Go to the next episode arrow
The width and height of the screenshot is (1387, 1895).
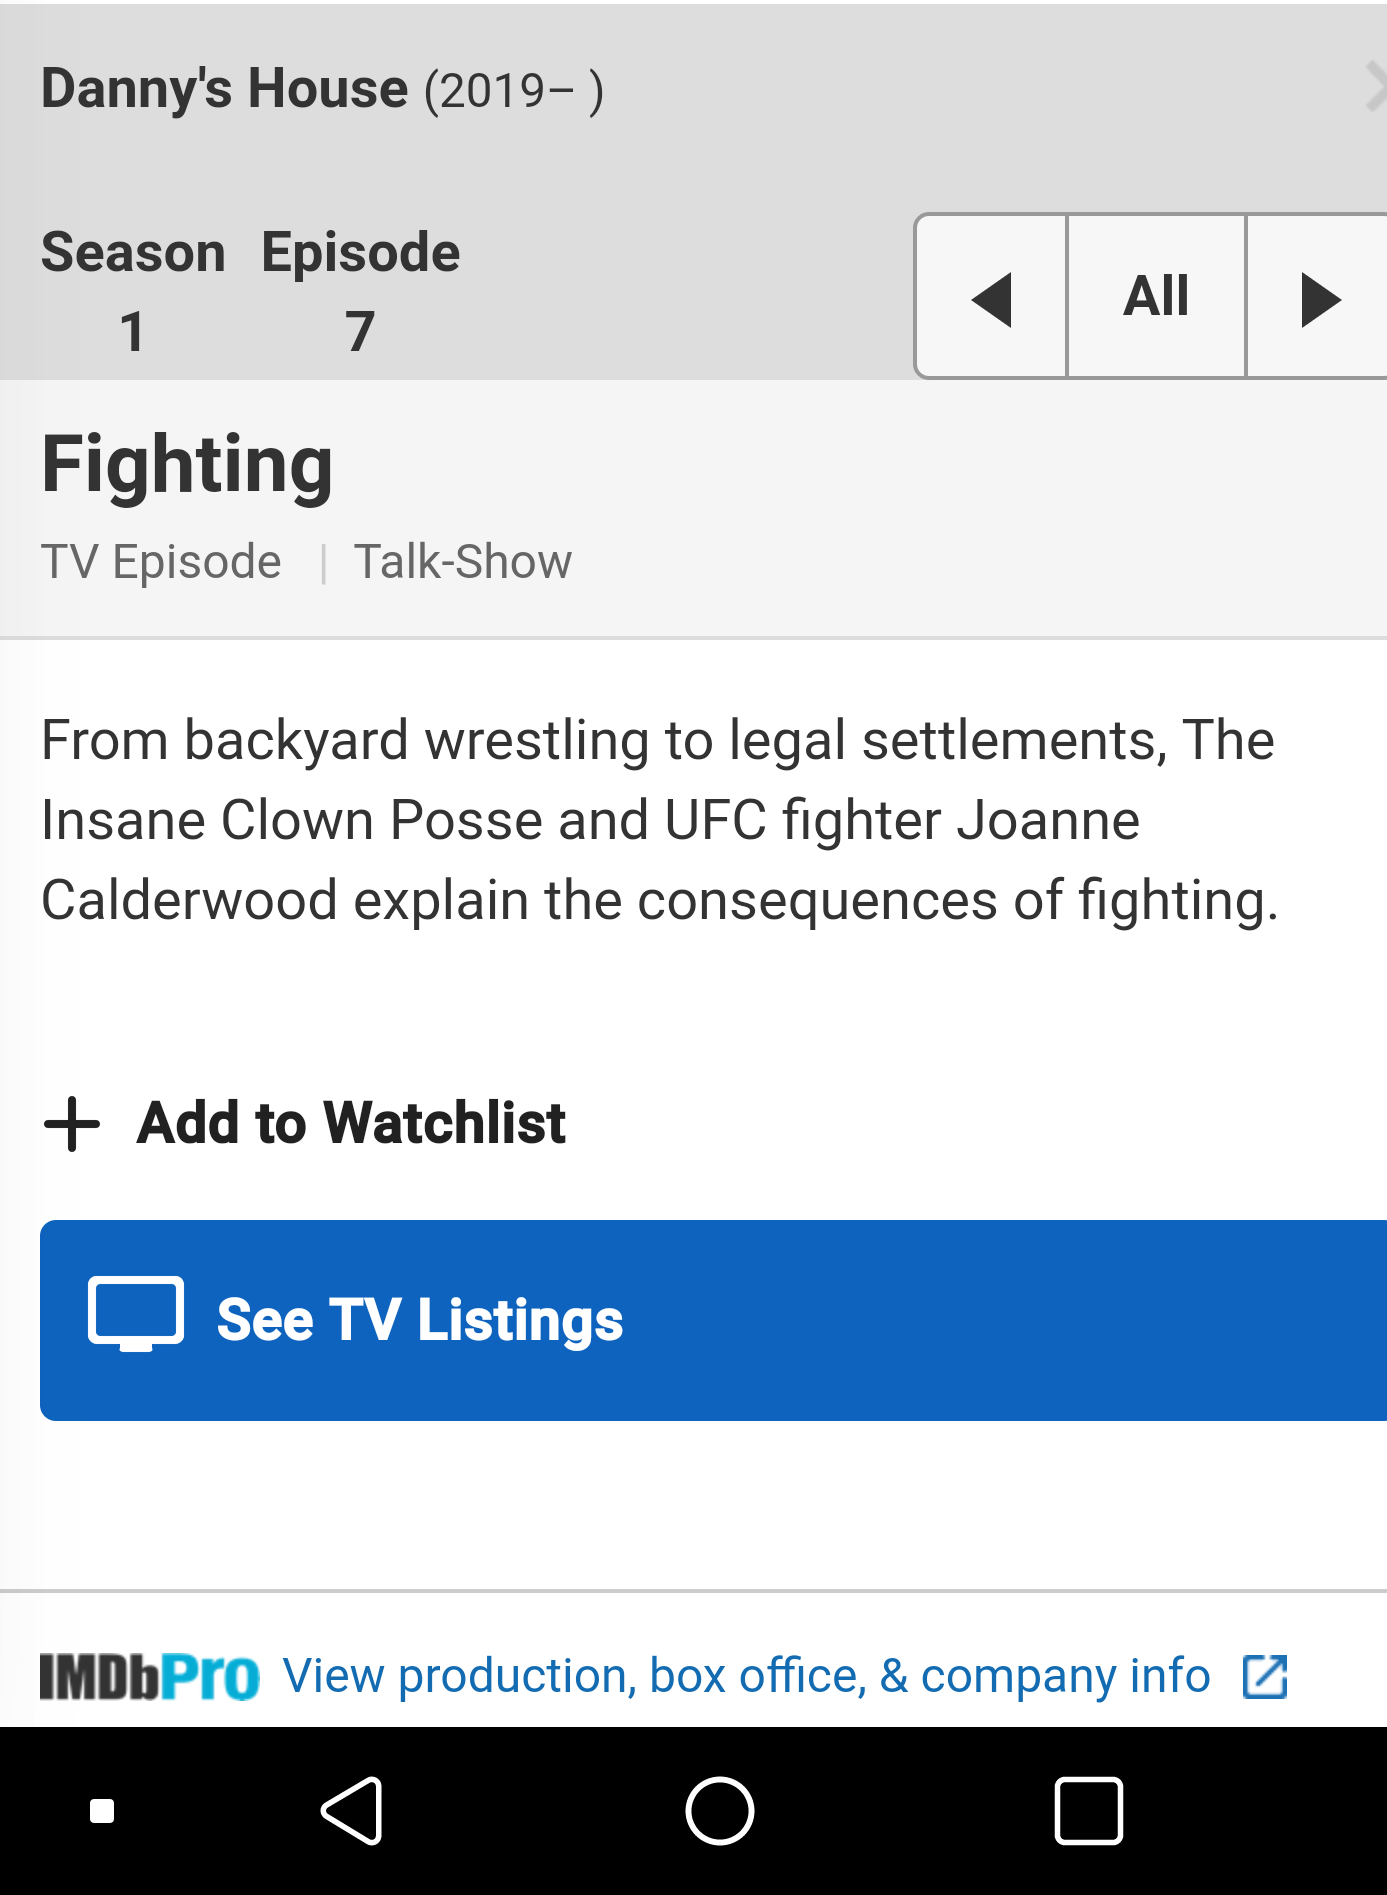pyautogui.click(x=1318, y=297)
